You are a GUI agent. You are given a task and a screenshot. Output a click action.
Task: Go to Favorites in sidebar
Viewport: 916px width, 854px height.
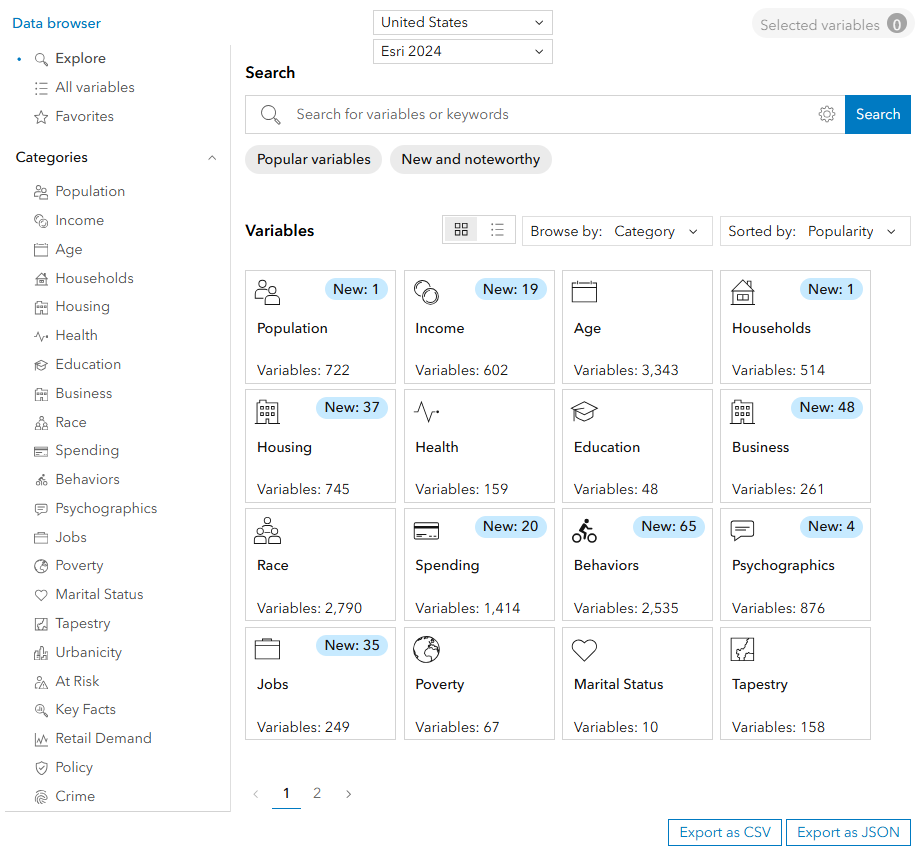click(84, 117)
